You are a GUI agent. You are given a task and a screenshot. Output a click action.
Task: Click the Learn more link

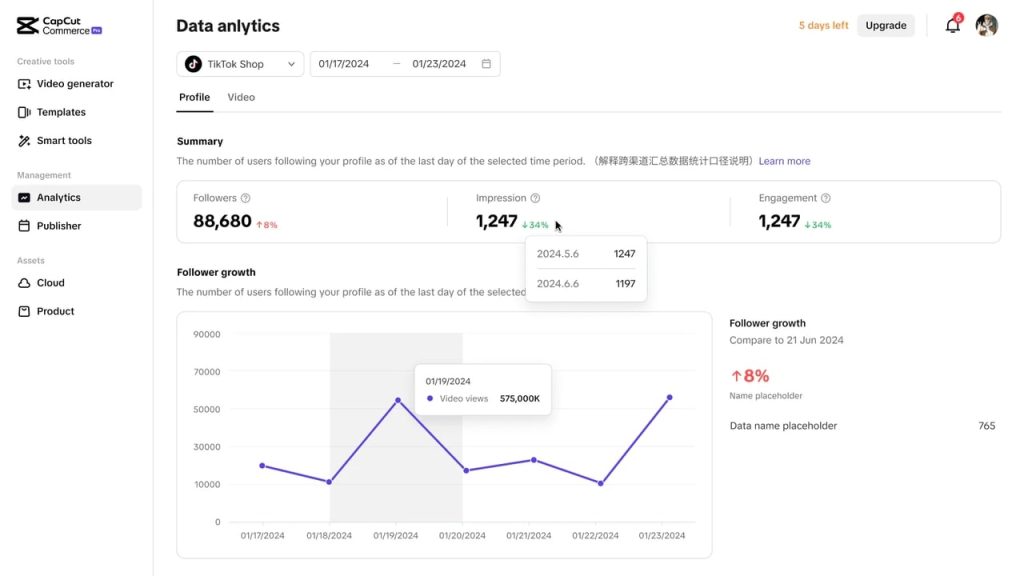coord(784,161)
